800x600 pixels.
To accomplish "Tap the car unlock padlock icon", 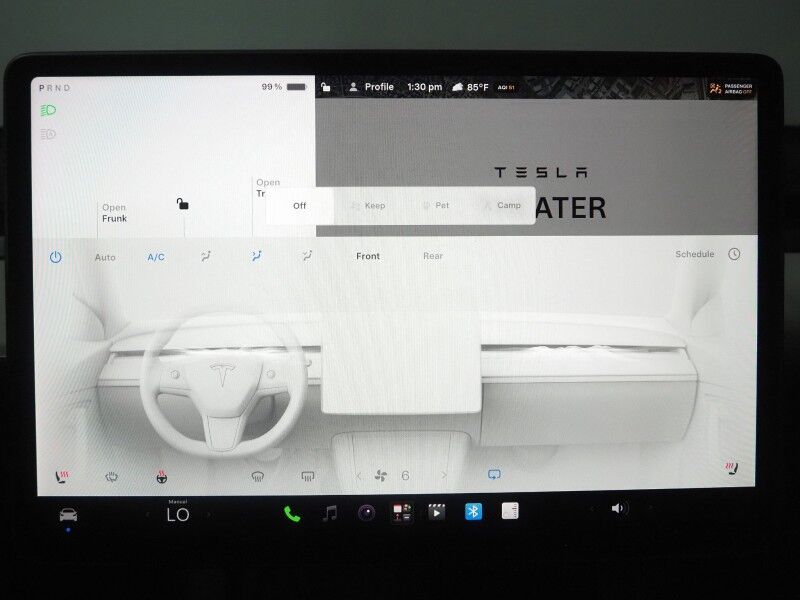I will tap(183, 204).
